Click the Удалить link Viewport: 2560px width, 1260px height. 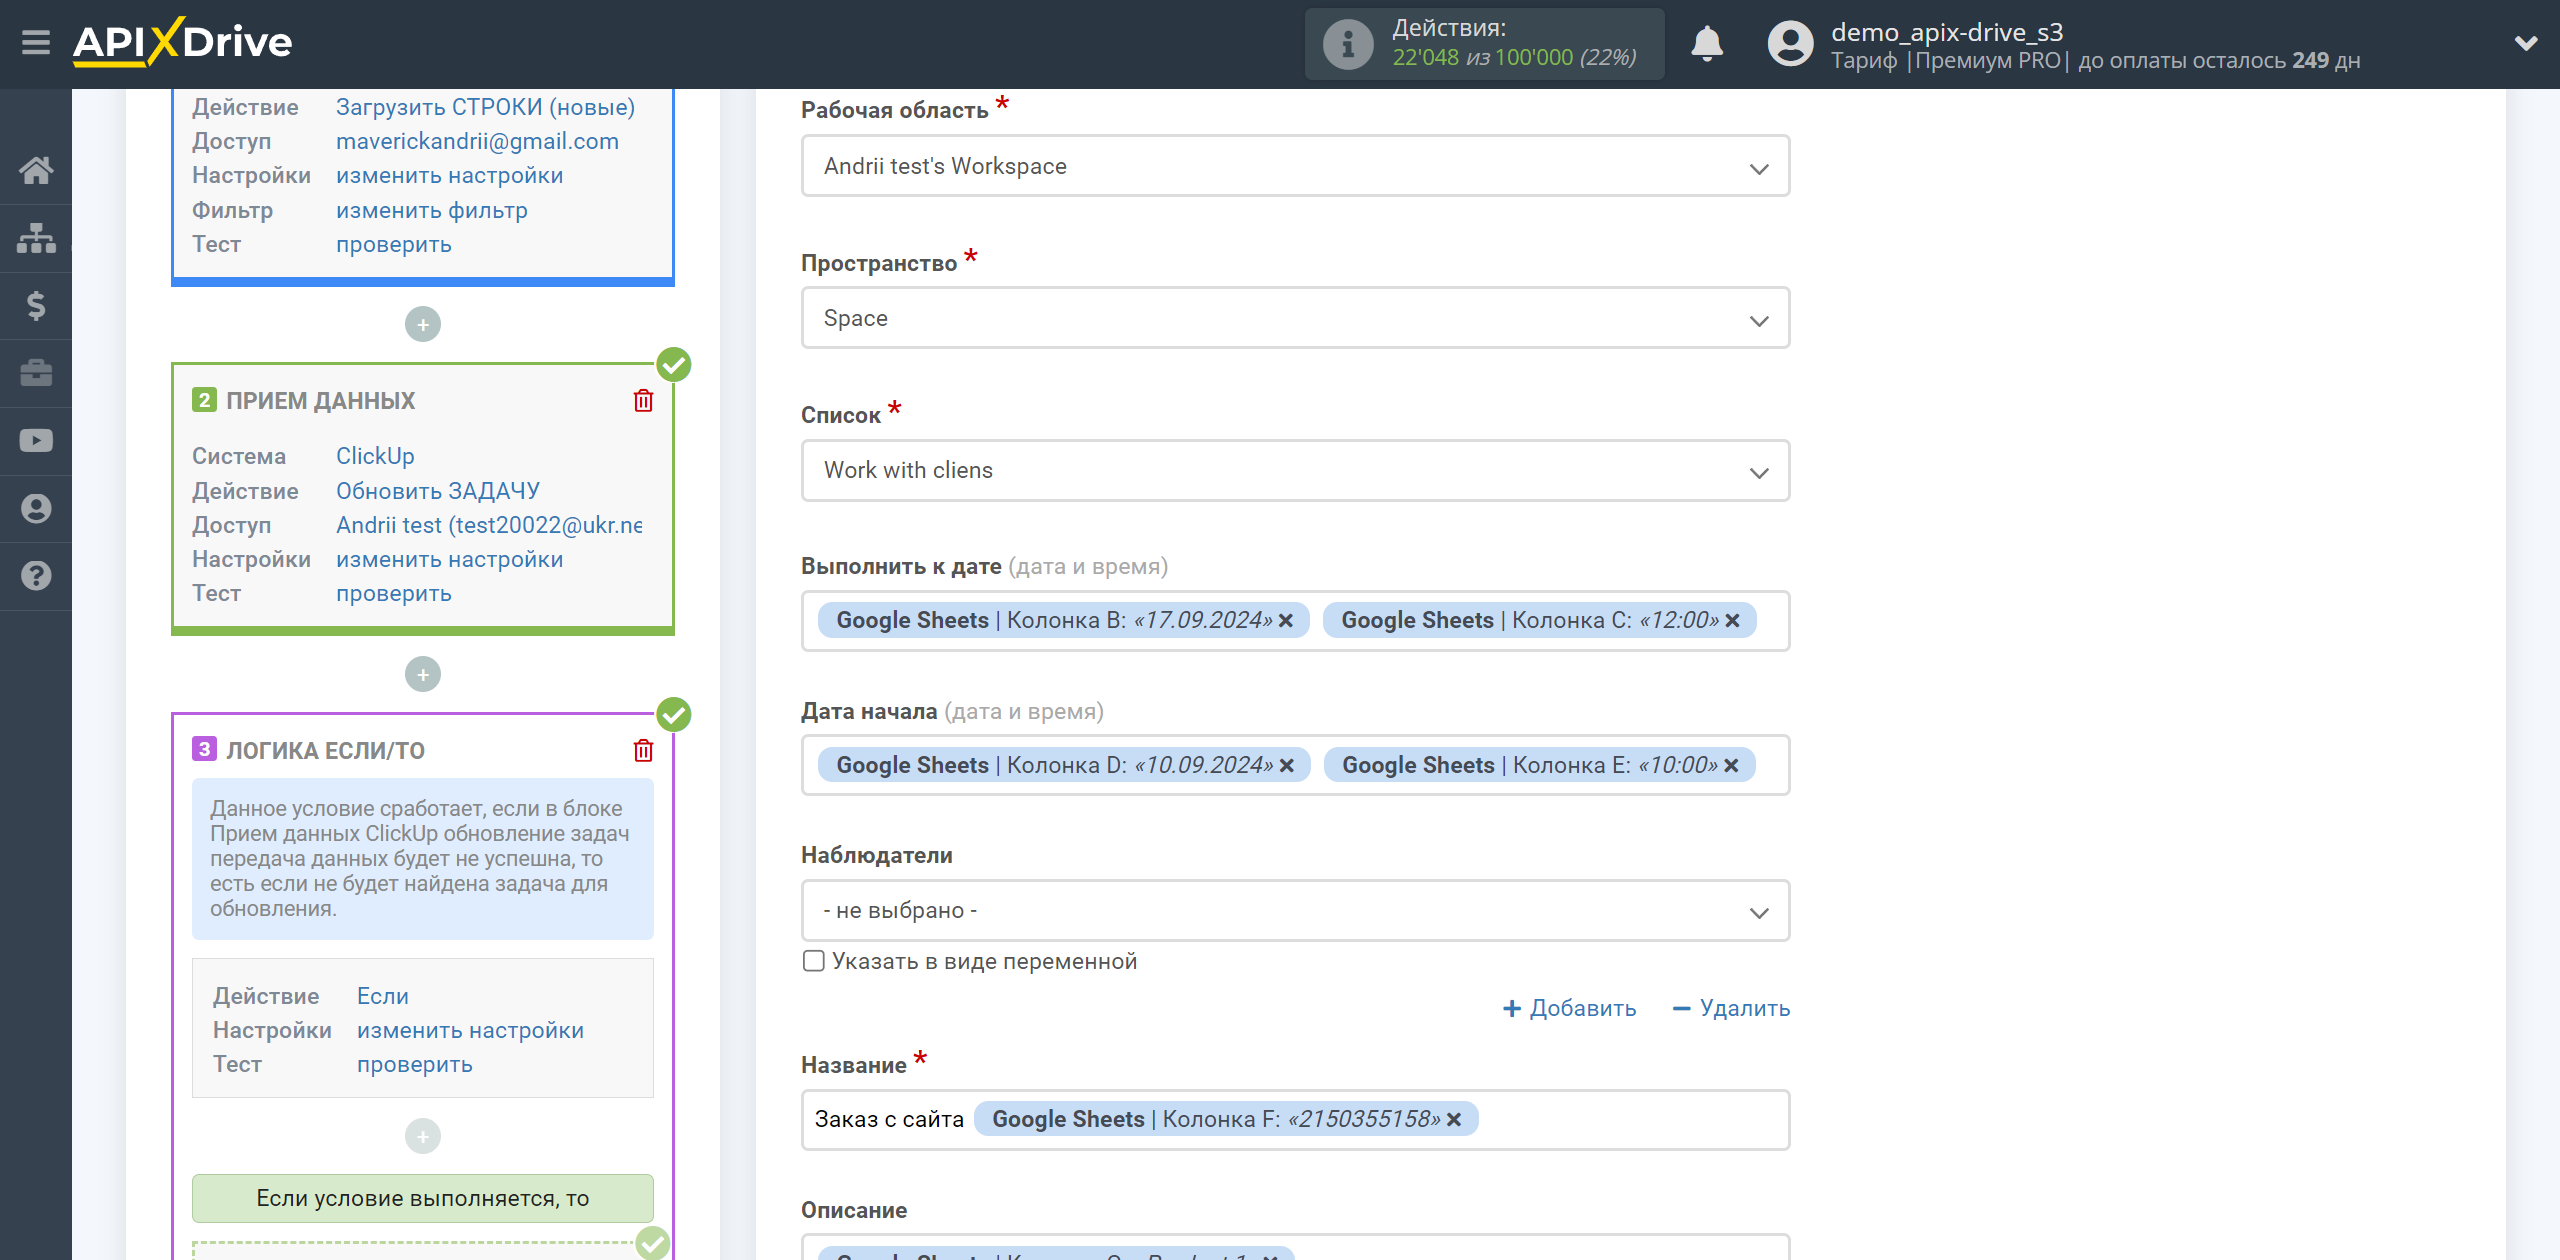[x=1732, y=1008]
